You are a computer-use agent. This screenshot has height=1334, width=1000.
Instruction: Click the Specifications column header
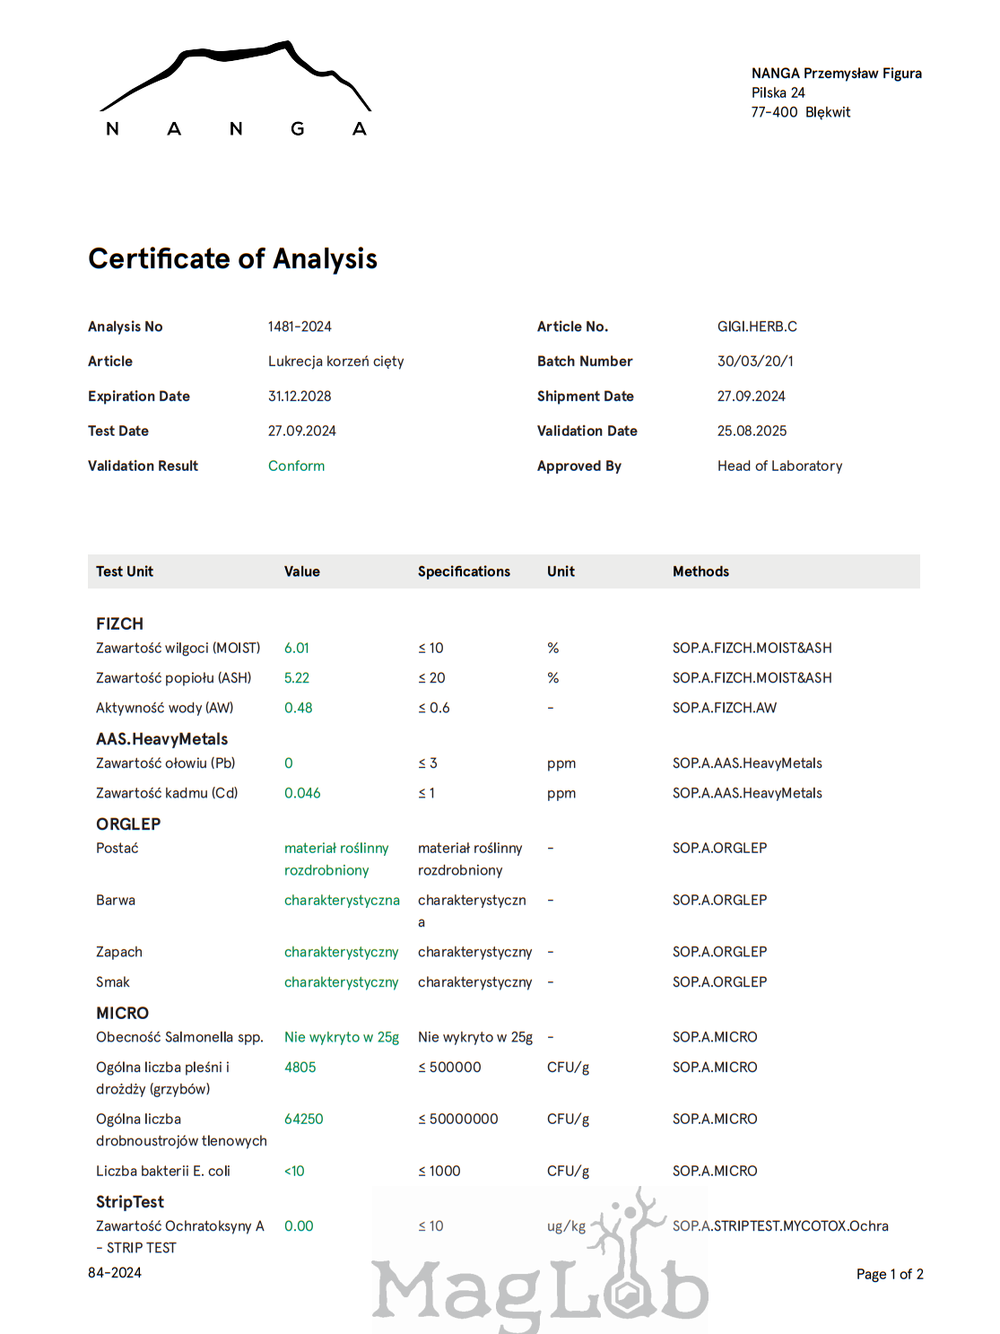pos(464,572)
